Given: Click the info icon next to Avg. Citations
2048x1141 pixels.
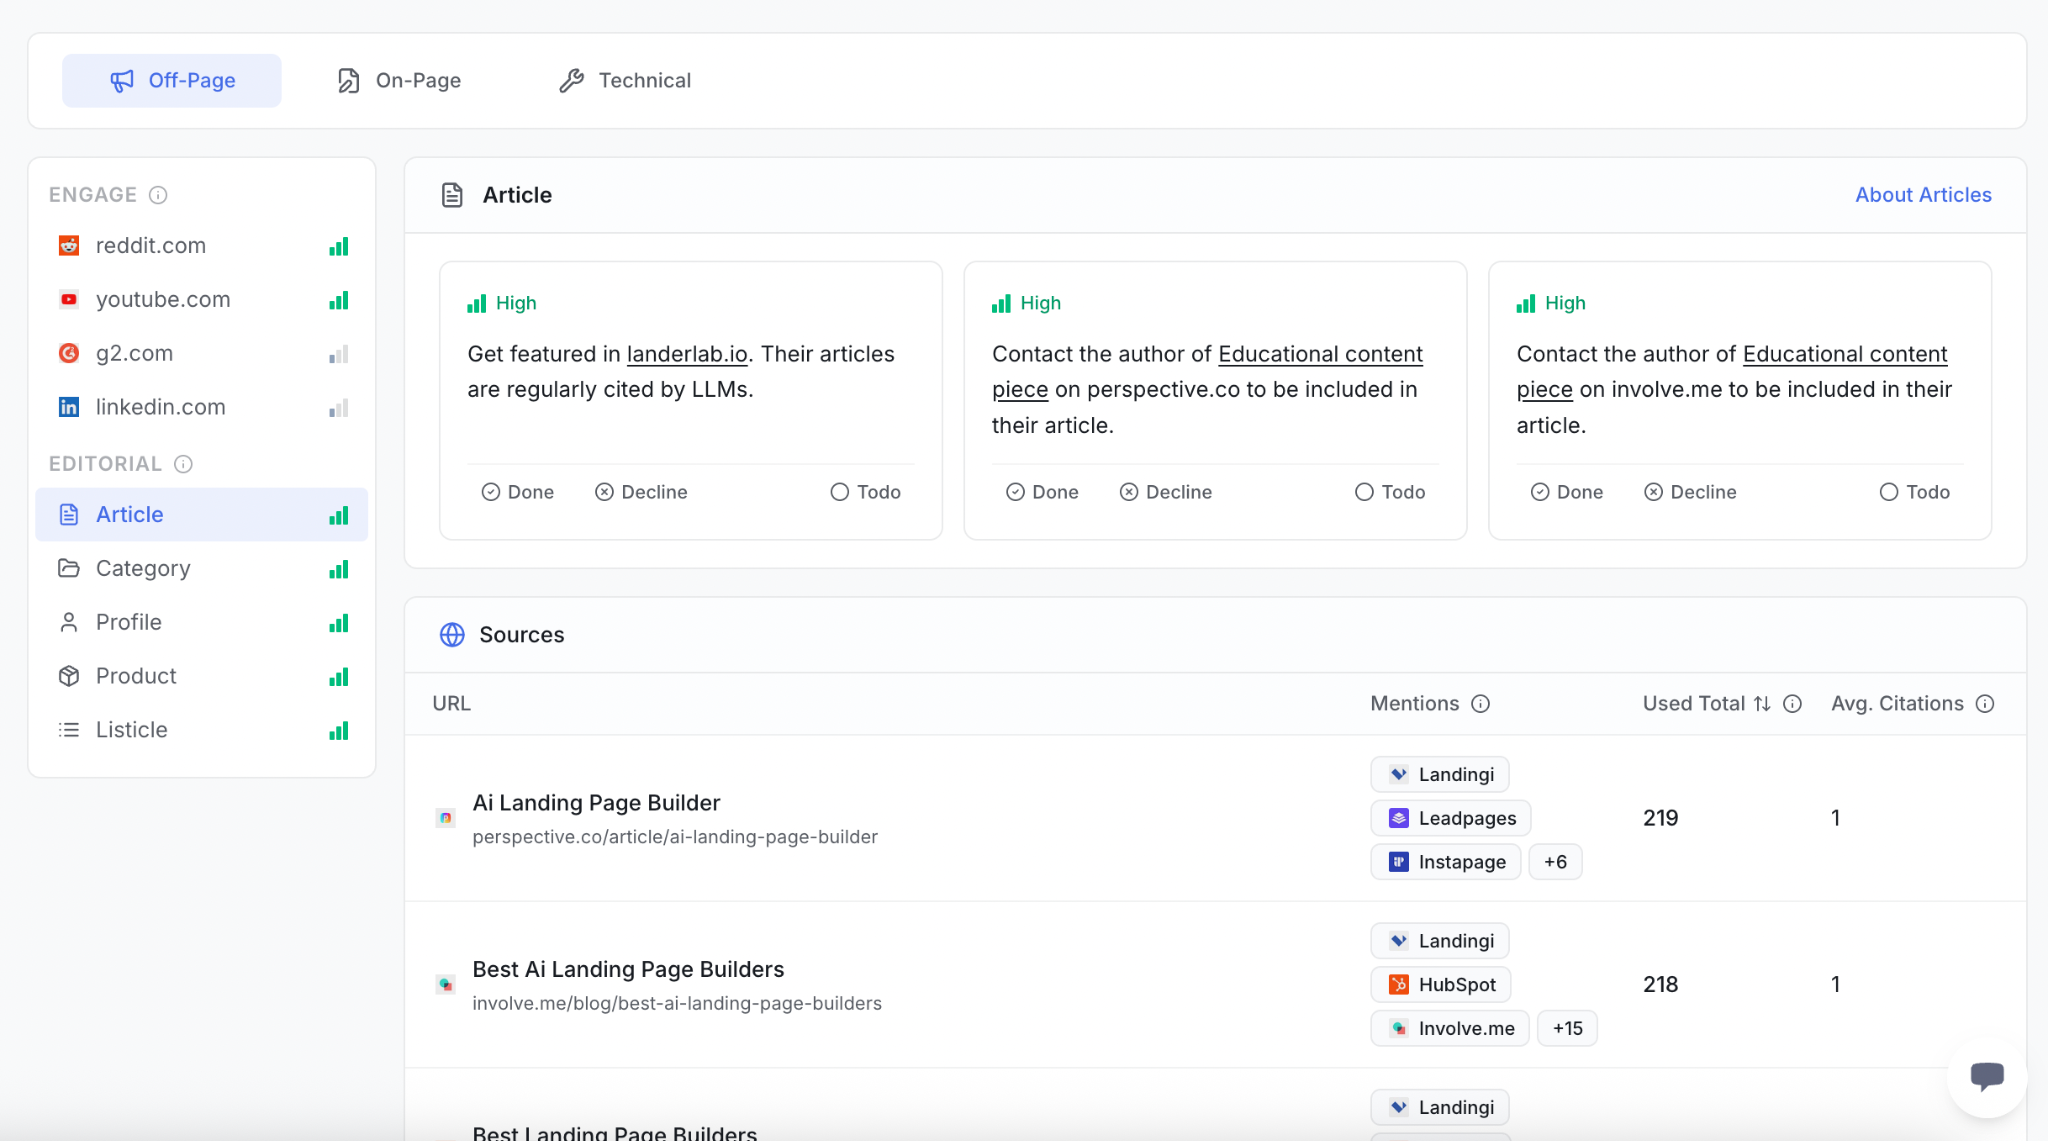Looking at the screenshot, I should point(1985,704).
